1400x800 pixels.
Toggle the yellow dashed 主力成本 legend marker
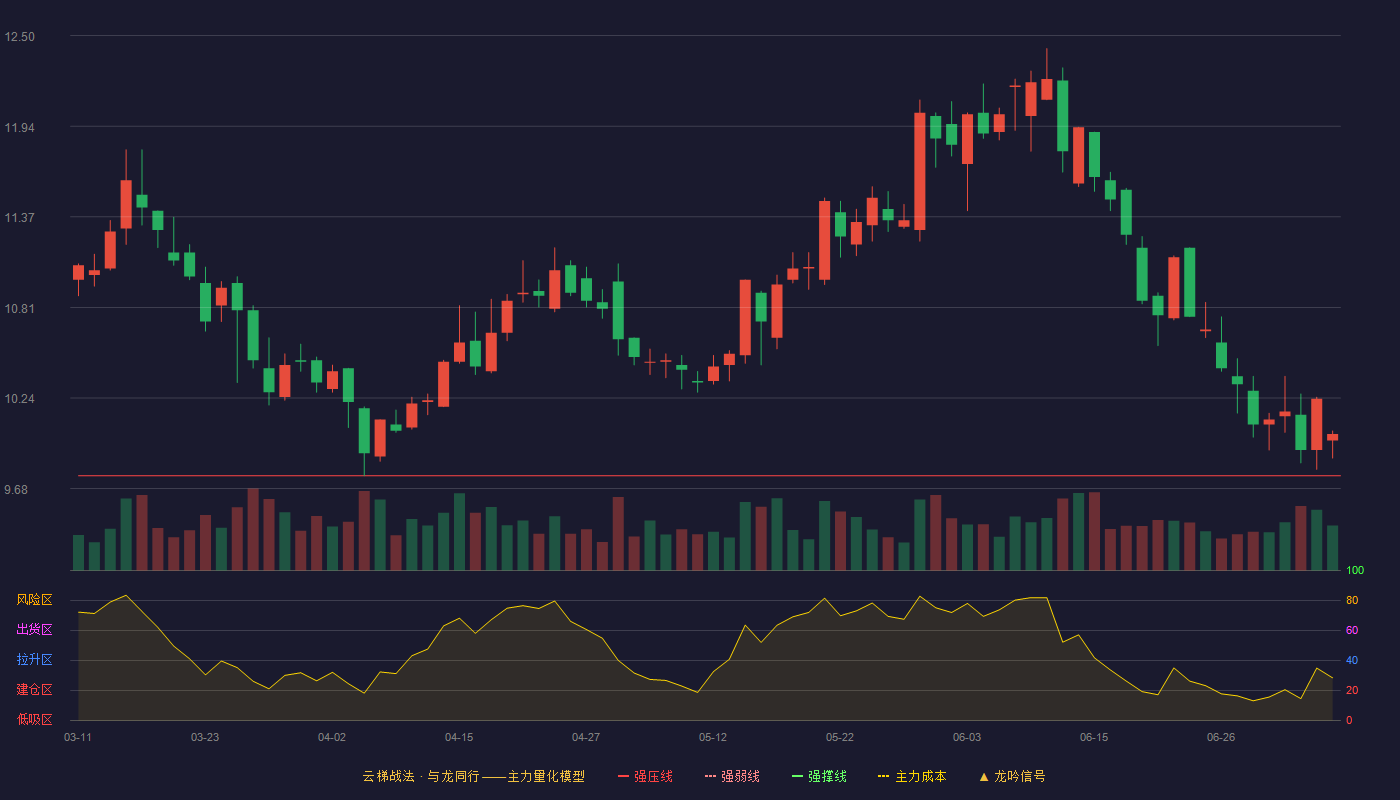coord(884,776)
